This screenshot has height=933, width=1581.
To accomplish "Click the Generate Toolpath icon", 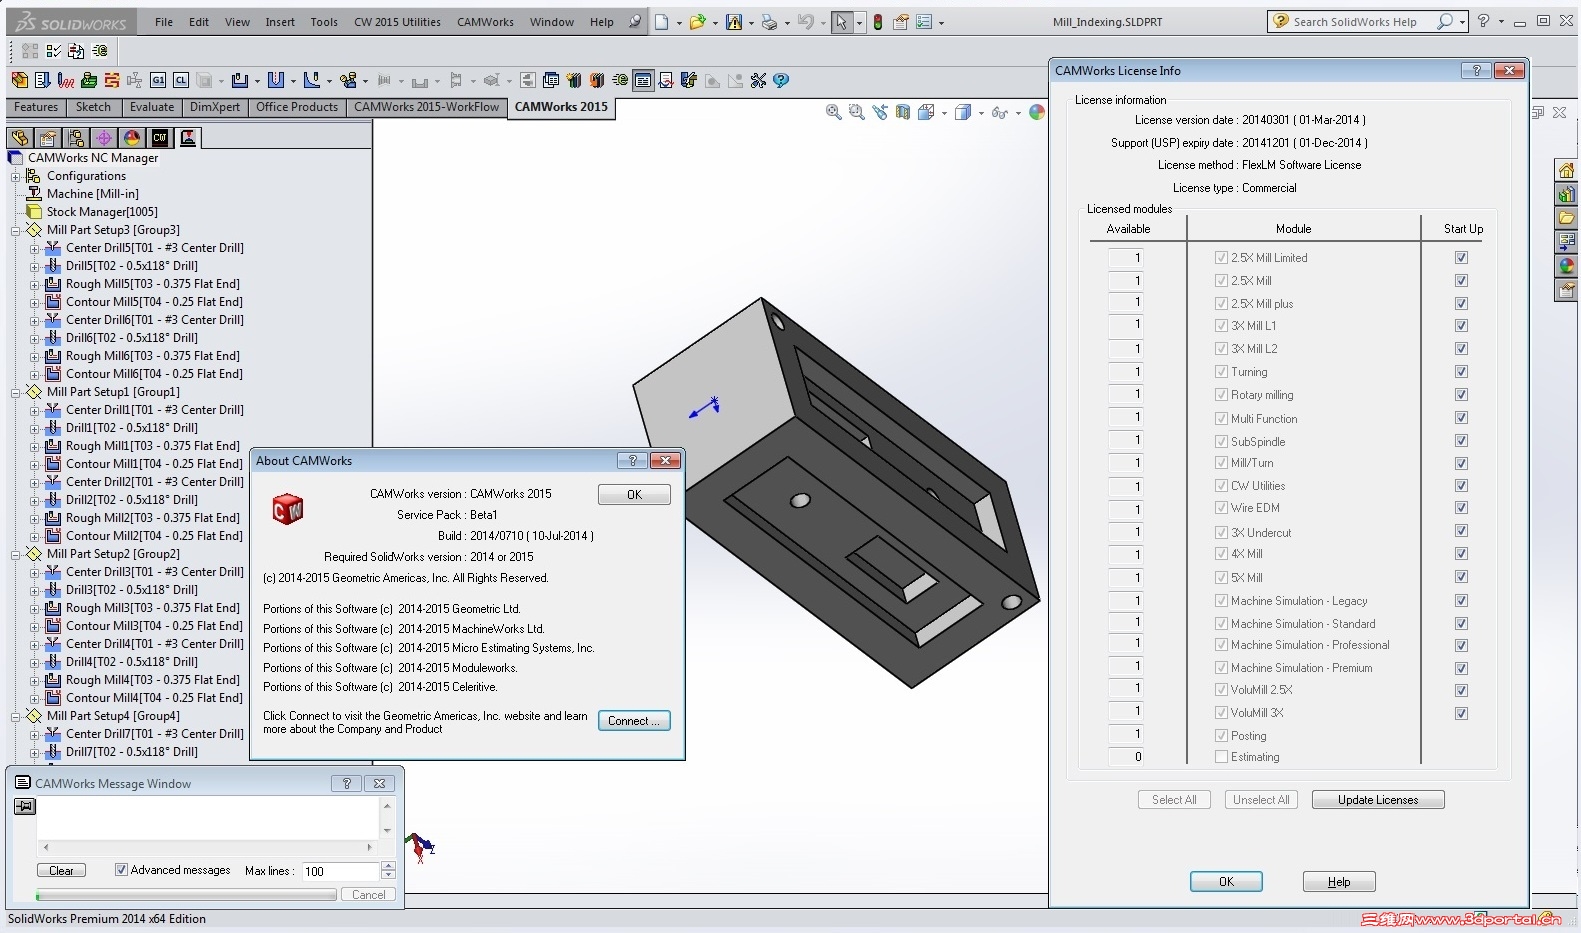I will [x=66, y=80].
